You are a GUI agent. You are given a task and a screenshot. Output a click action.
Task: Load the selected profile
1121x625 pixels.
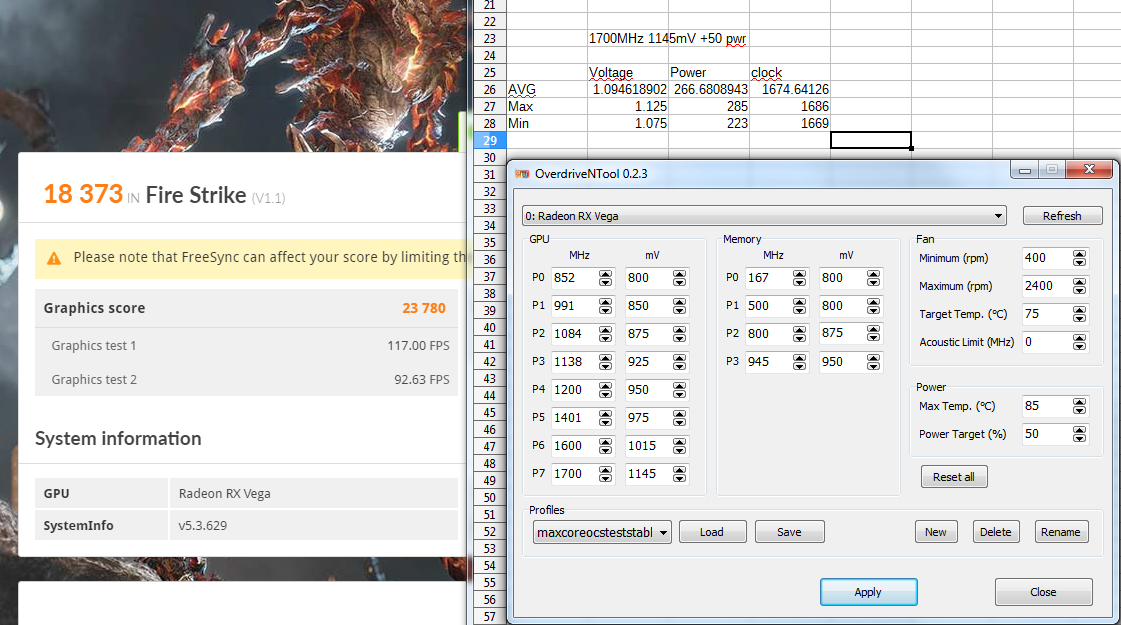pyautogui.click(x=712, y=532)
